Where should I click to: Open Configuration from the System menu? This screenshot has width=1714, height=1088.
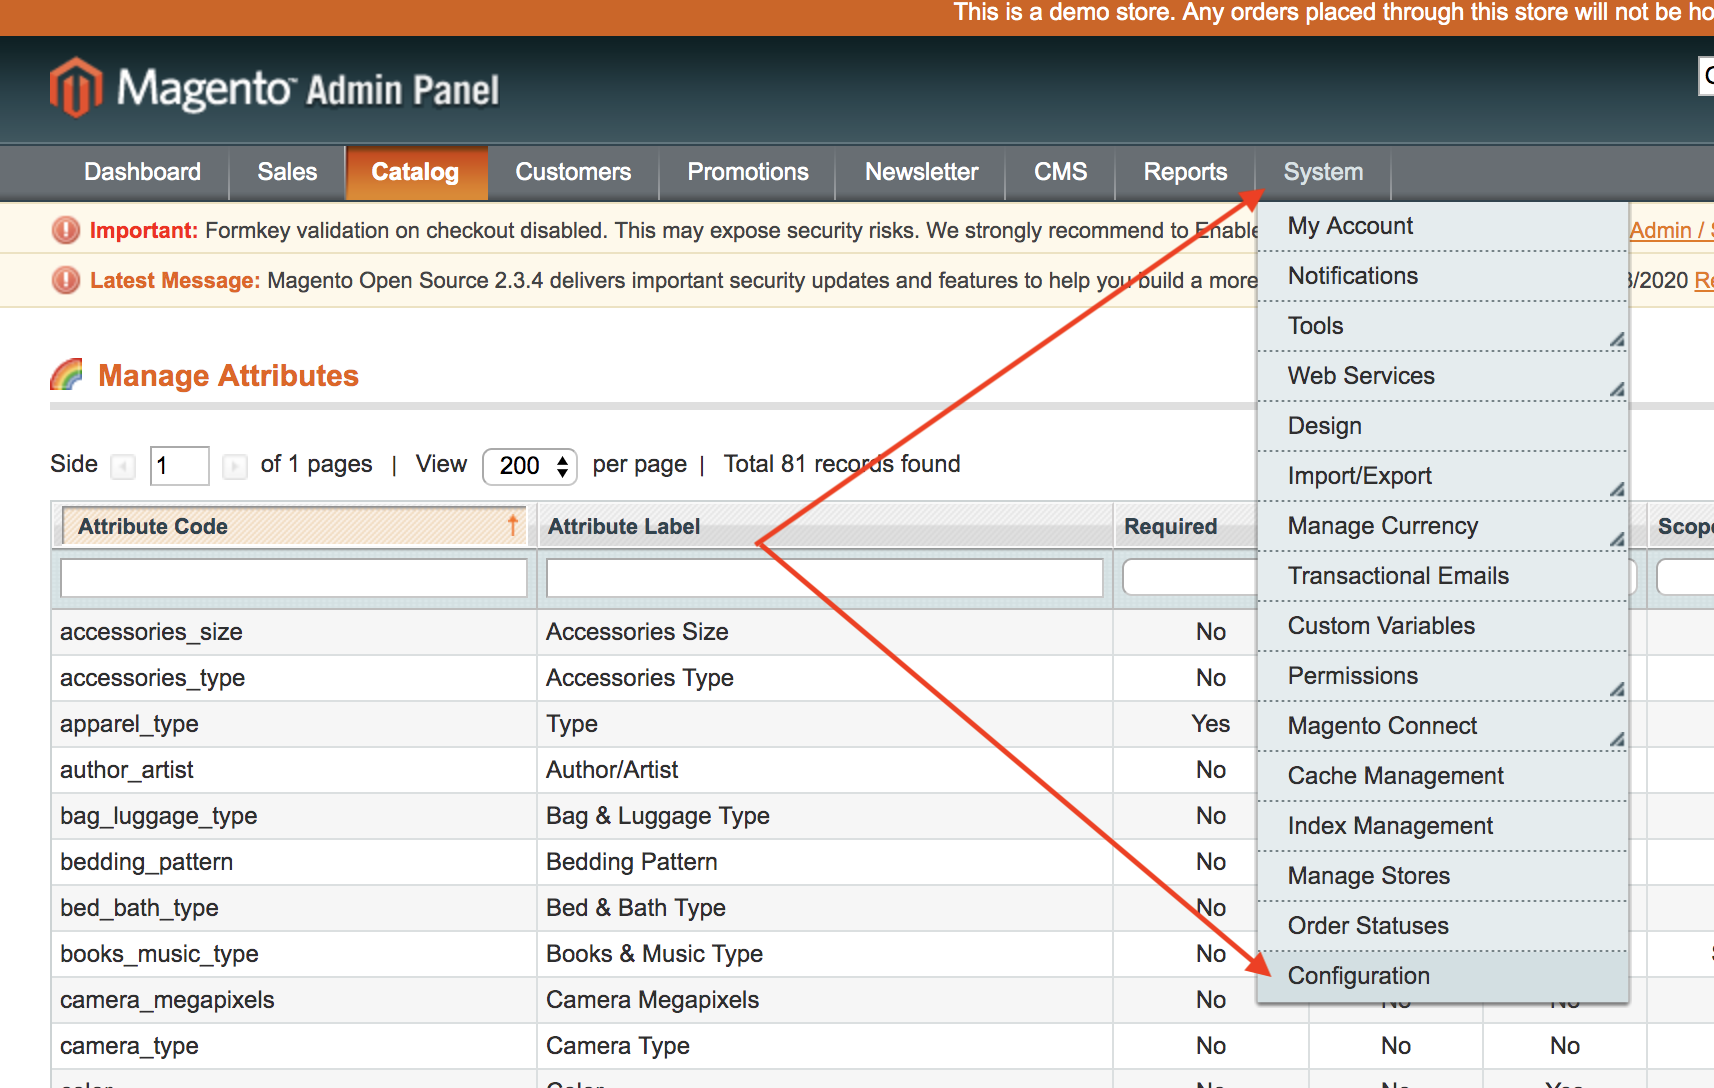coord(1358,976)
